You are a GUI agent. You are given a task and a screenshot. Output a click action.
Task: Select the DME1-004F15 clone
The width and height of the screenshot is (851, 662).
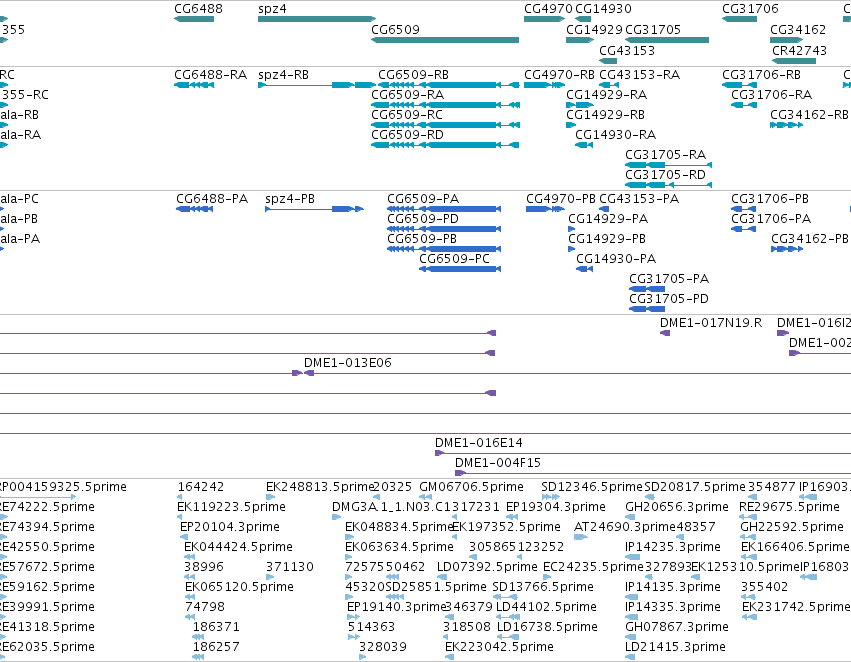pos(653,473)
